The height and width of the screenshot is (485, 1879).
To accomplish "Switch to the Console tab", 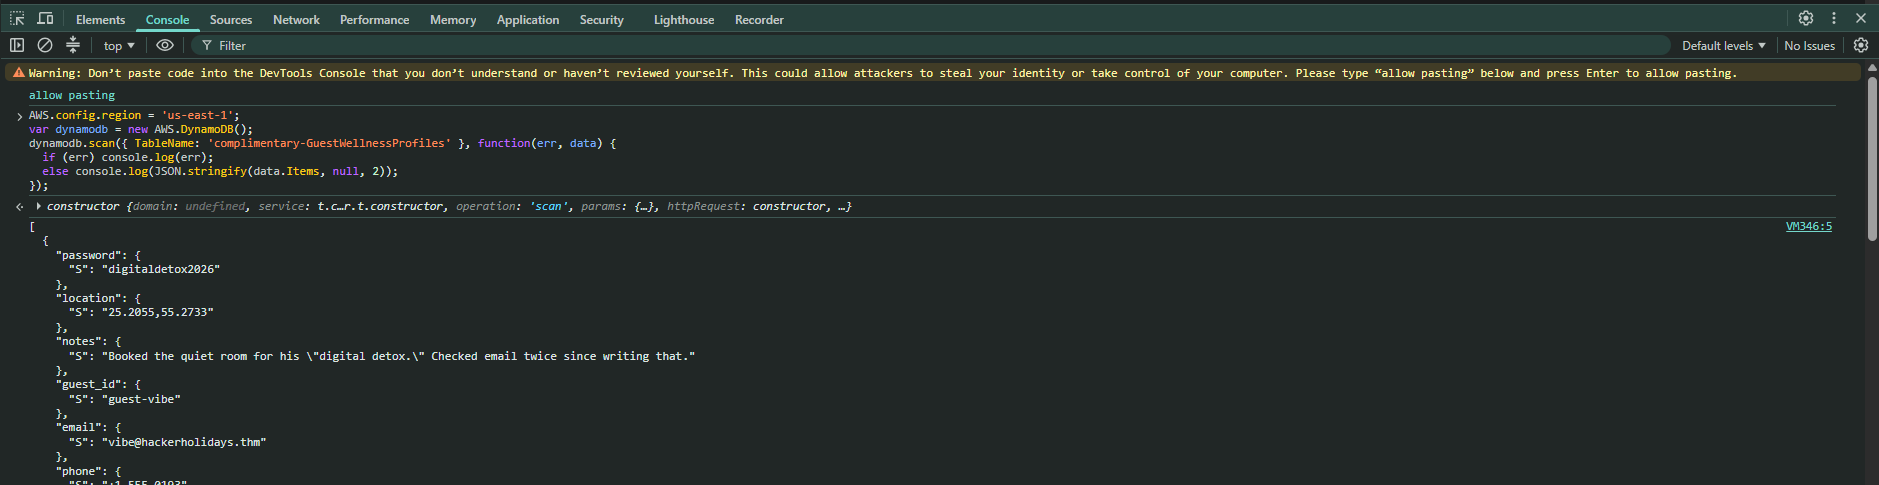I will pos(167,20).
